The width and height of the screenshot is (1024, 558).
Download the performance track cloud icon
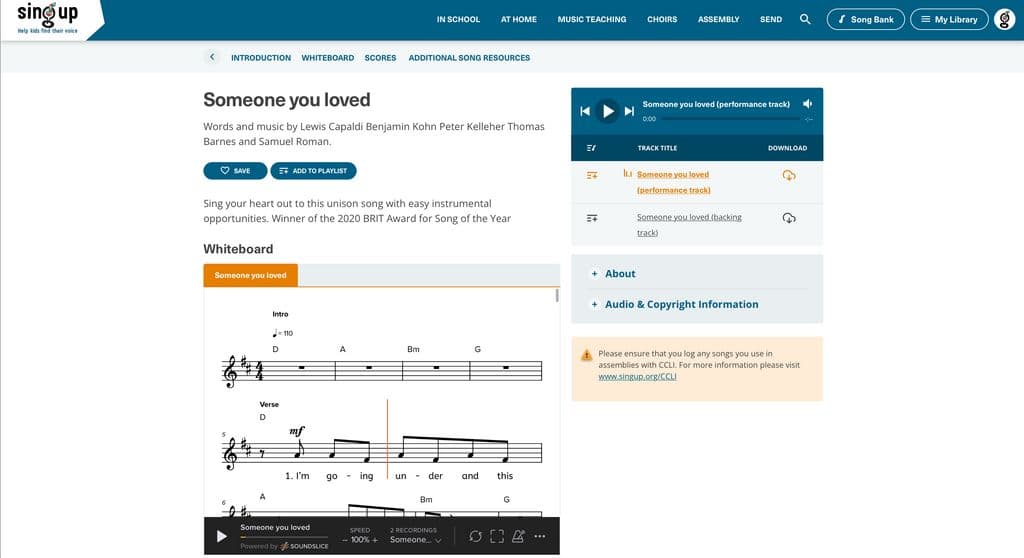(x=789, y=175)
